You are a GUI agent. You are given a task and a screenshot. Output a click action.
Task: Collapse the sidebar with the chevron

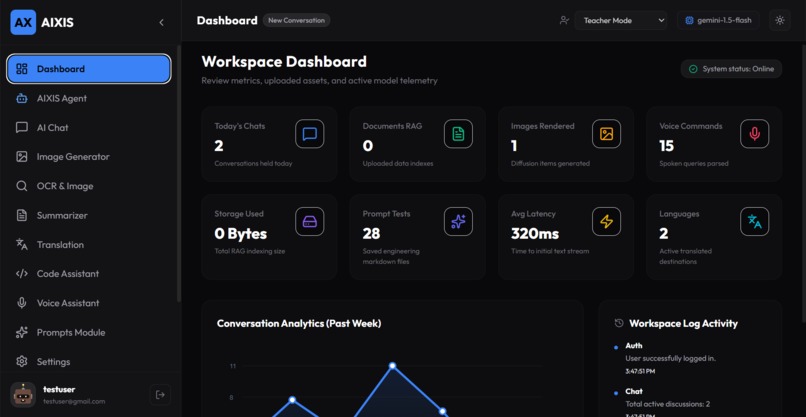point(161,23)
